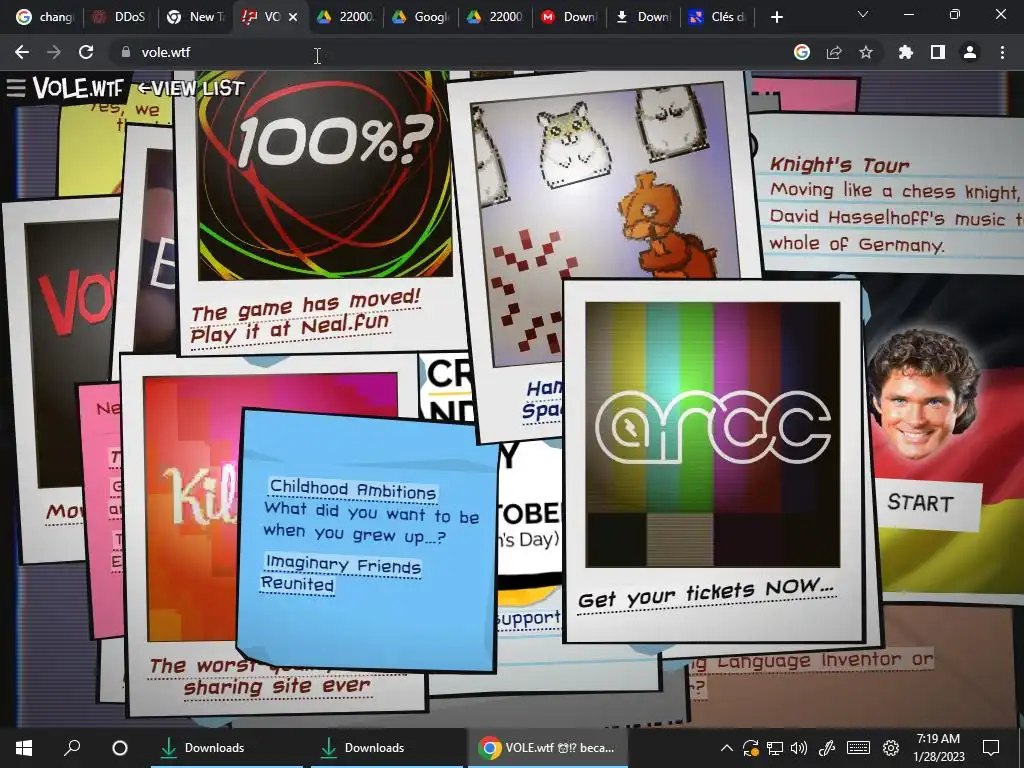Switch to the Google Drive tab
Screen dimensions: 1024x768
pyautogui.click(x=421, y=17)
